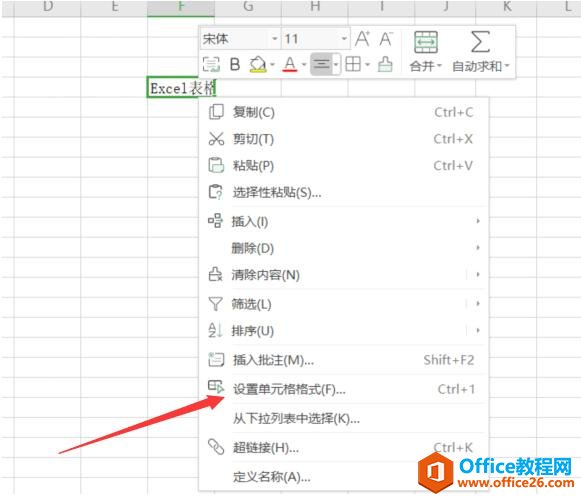Toggle Bold in mini toolbar

[x=235, y=64]
